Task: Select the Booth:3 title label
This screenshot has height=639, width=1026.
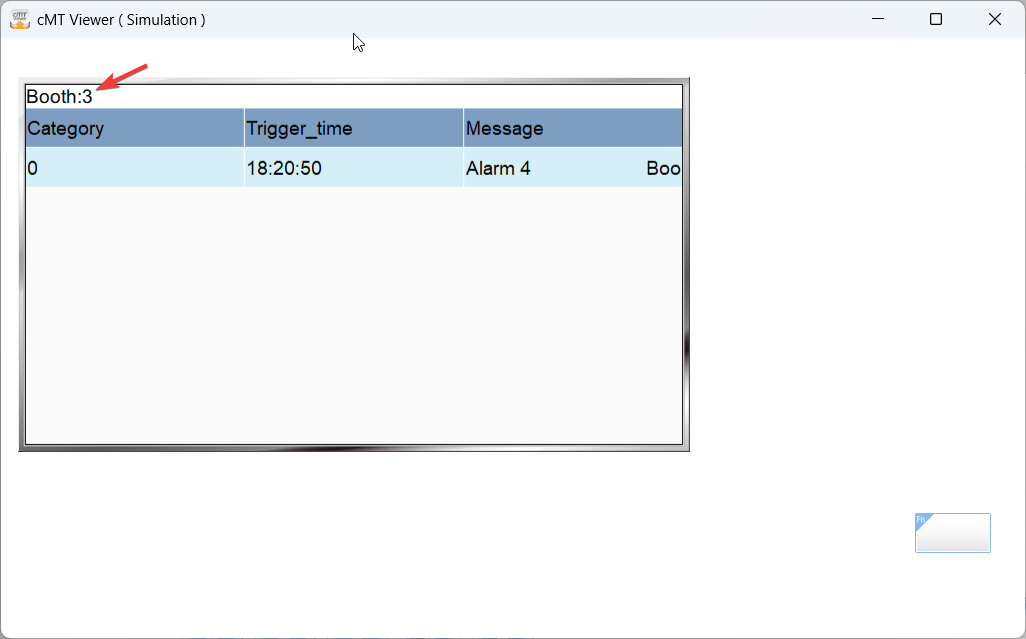Action: (x=59, y=97)
